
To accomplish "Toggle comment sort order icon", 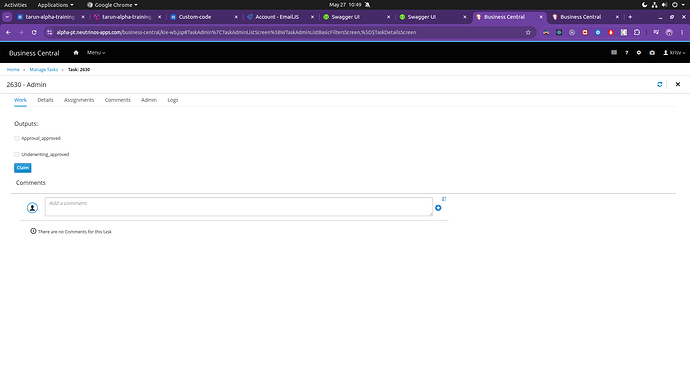I will 444,199.
